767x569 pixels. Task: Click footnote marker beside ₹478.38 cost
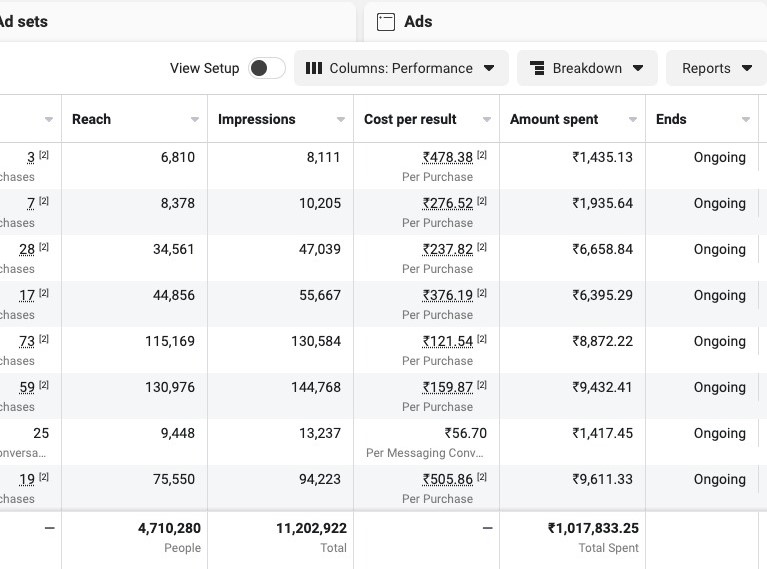[482, 155]
